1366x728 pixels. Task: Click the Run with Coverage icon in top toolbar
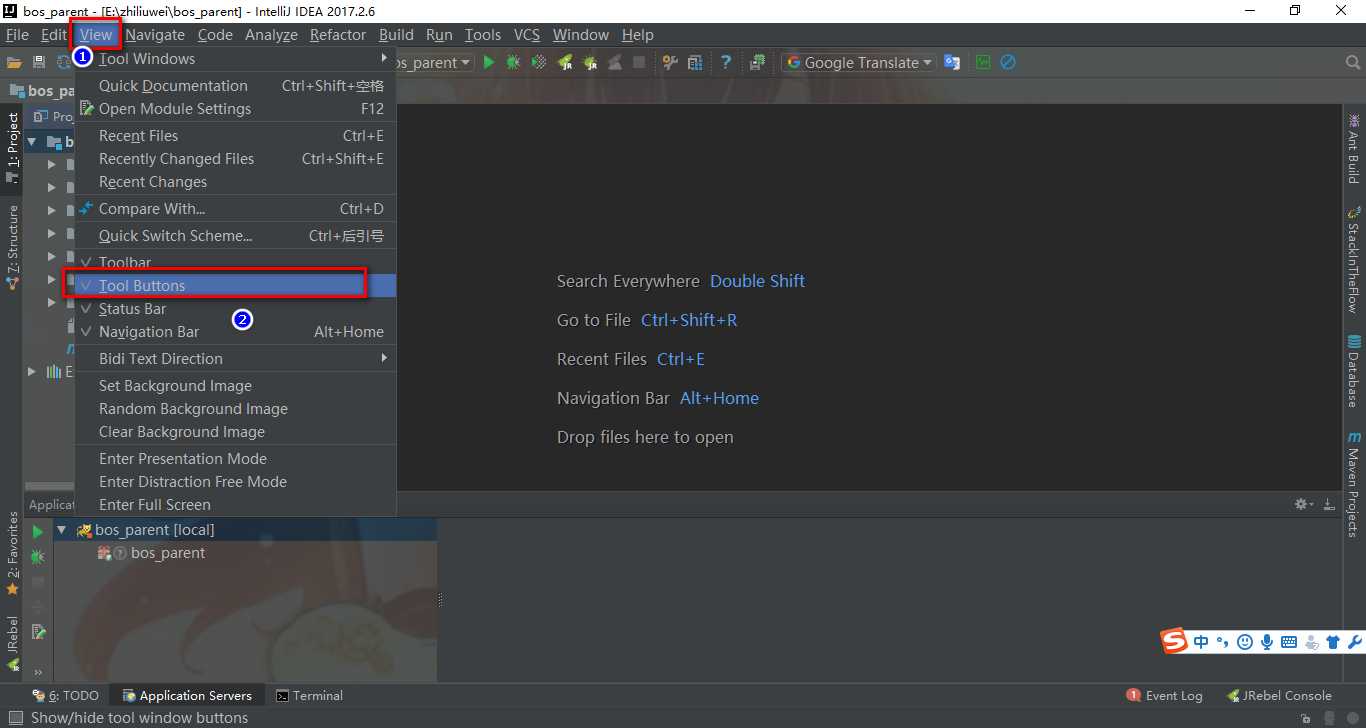pos(539,62)
